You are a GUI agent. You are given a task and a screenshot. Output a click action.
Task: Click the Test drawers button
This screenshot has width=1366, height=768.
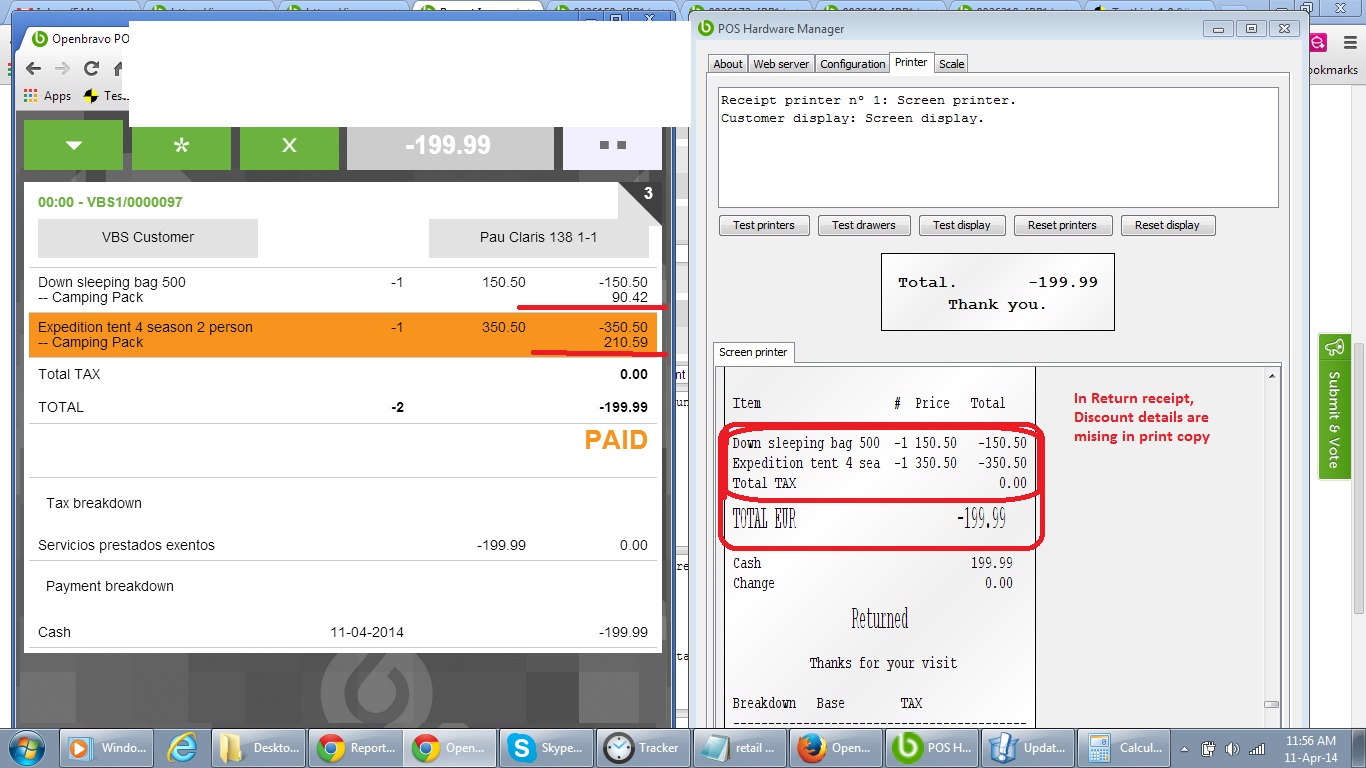[x=864, y=225]
